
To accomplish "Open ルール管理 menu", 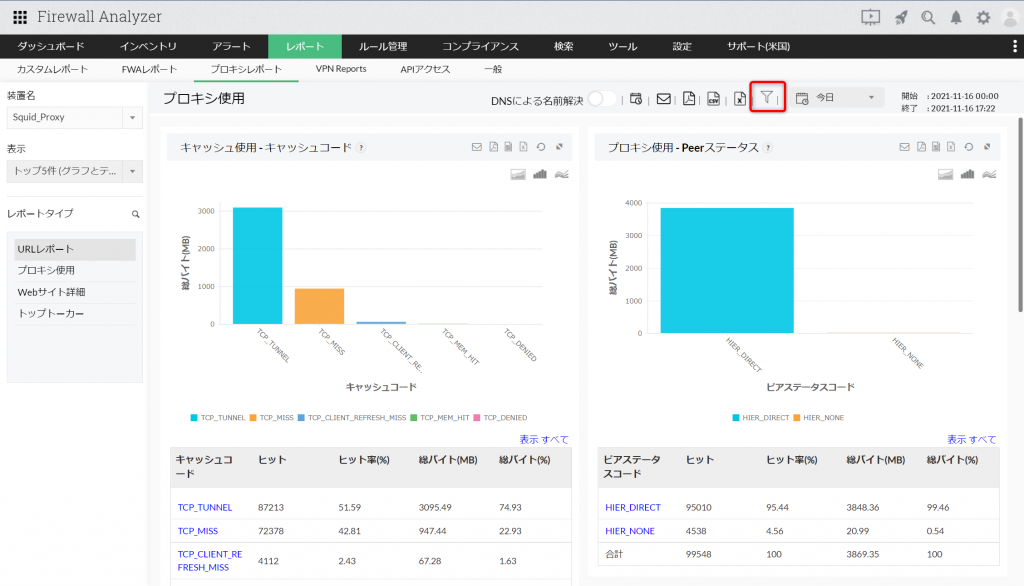I will pyautogui.click(x=383, y=46).
